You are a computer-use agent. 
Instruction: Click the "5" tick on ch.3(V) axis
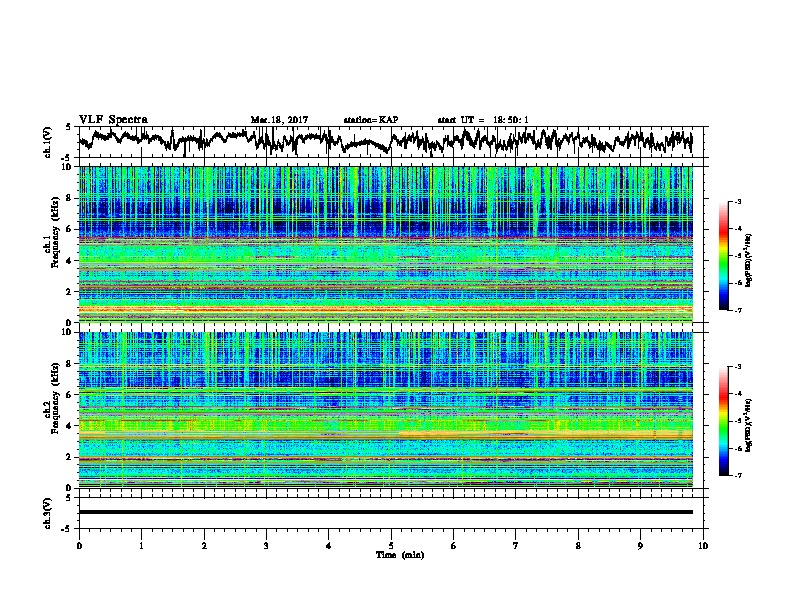pyautogui.click(x=69, y=498)
